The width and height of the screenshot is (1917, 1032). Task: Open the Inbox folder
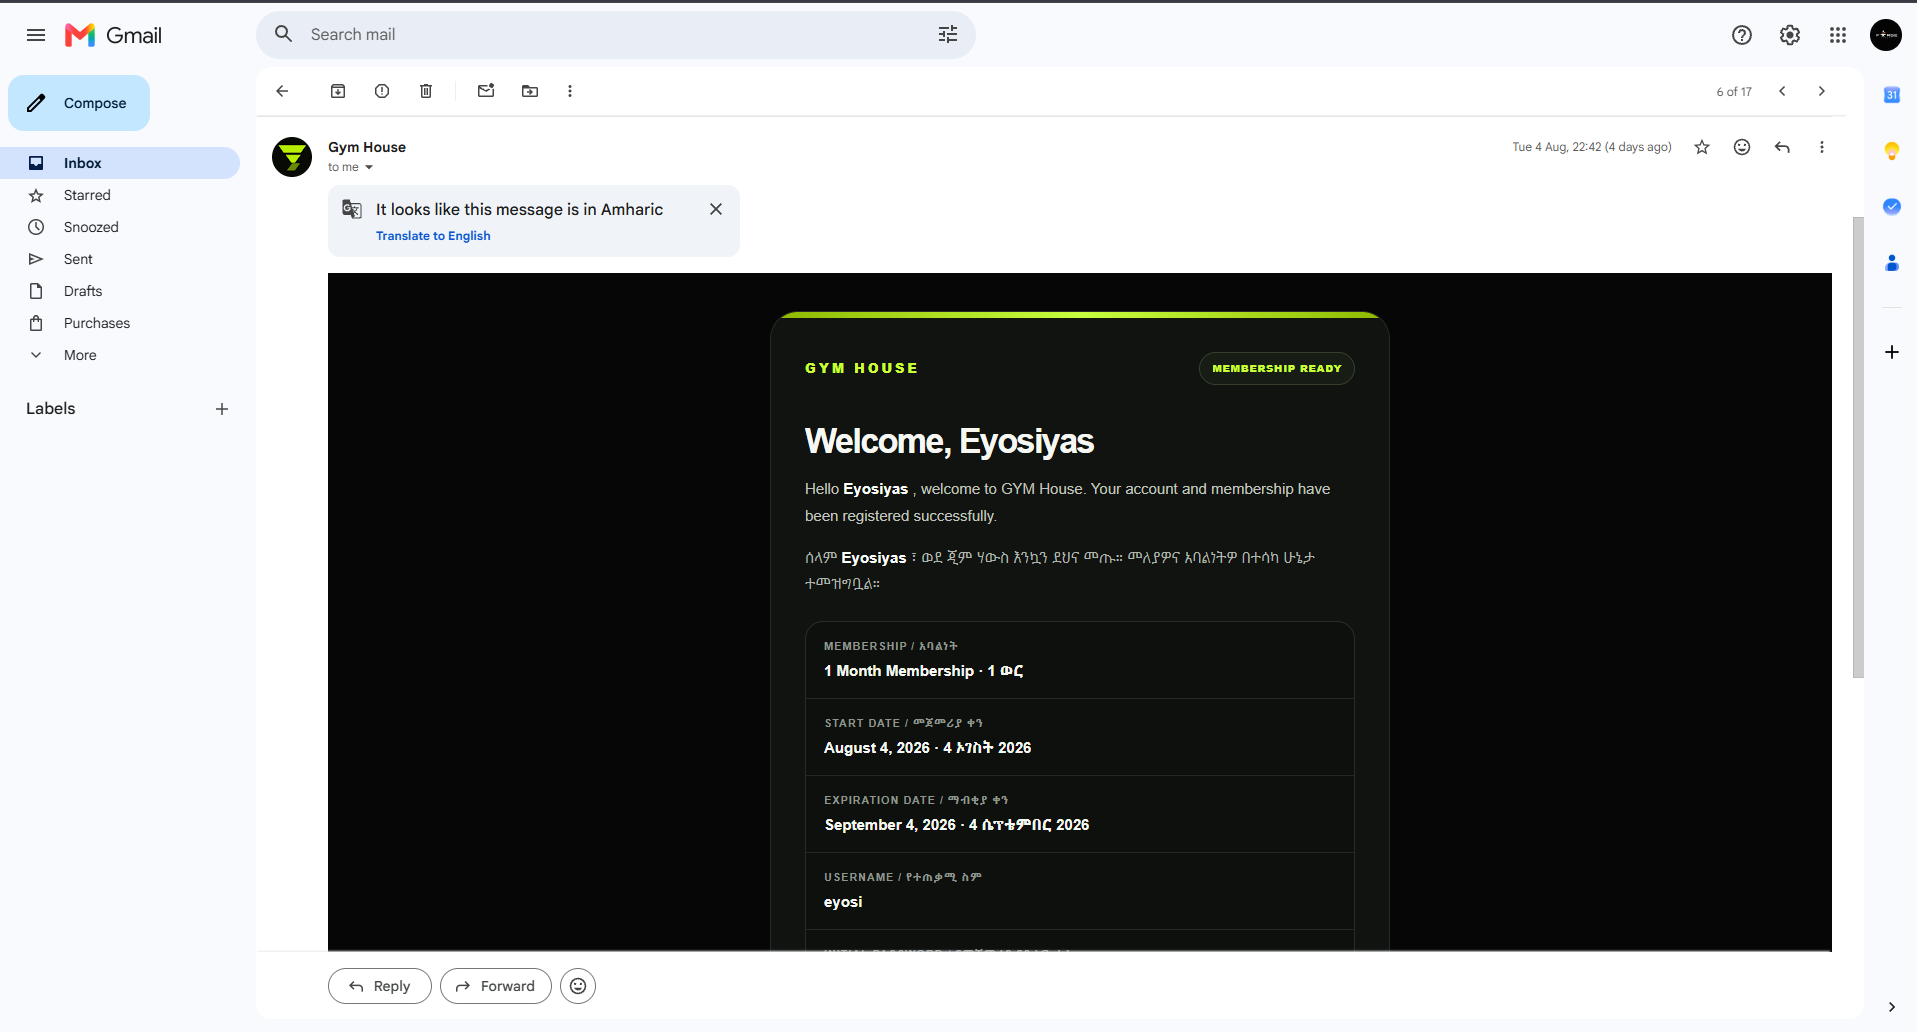pos(120,163)
